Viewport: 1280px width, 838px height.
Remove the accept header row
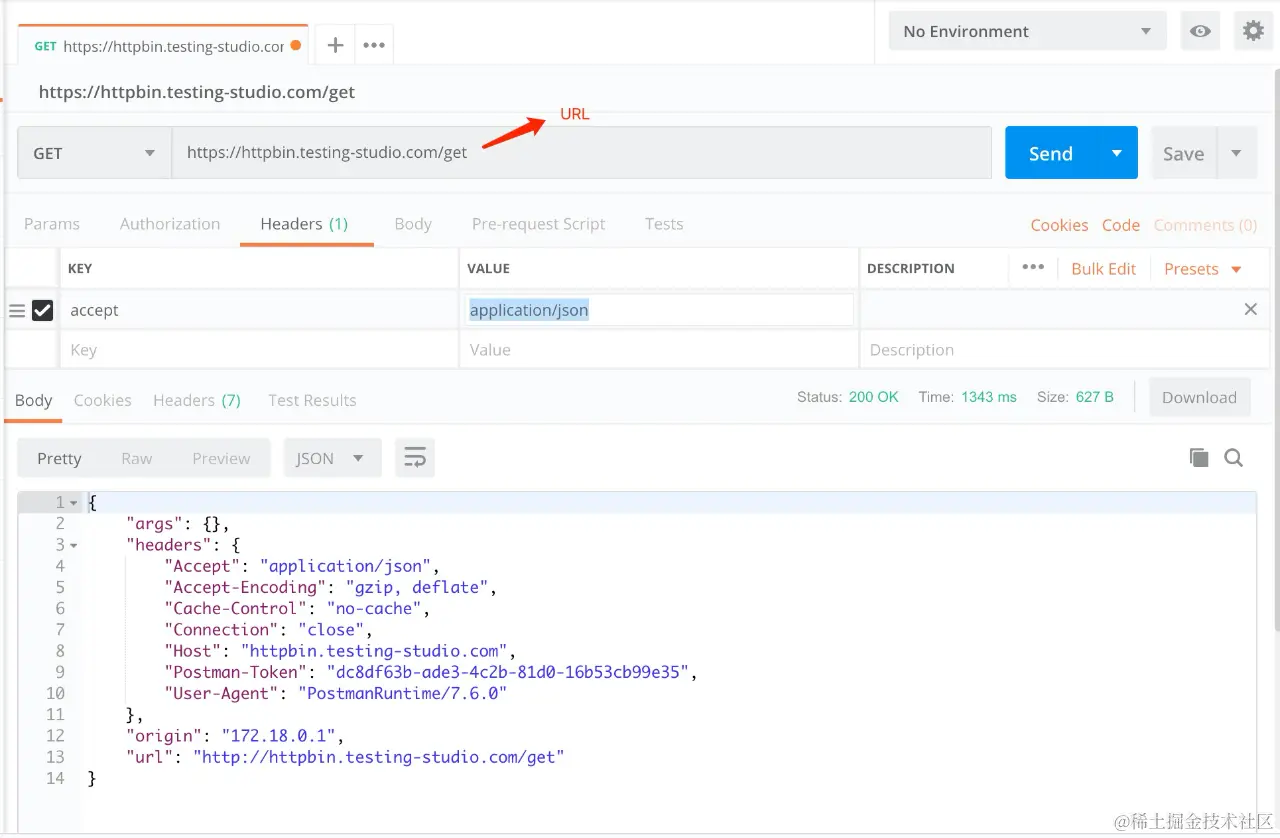[x=1250, y=309]
